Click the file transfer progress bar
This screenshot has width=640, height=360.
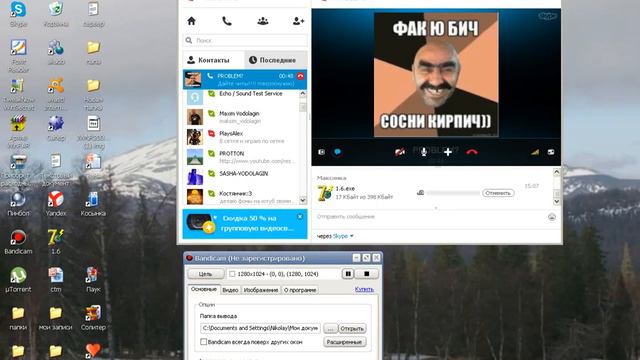[453, 193]
